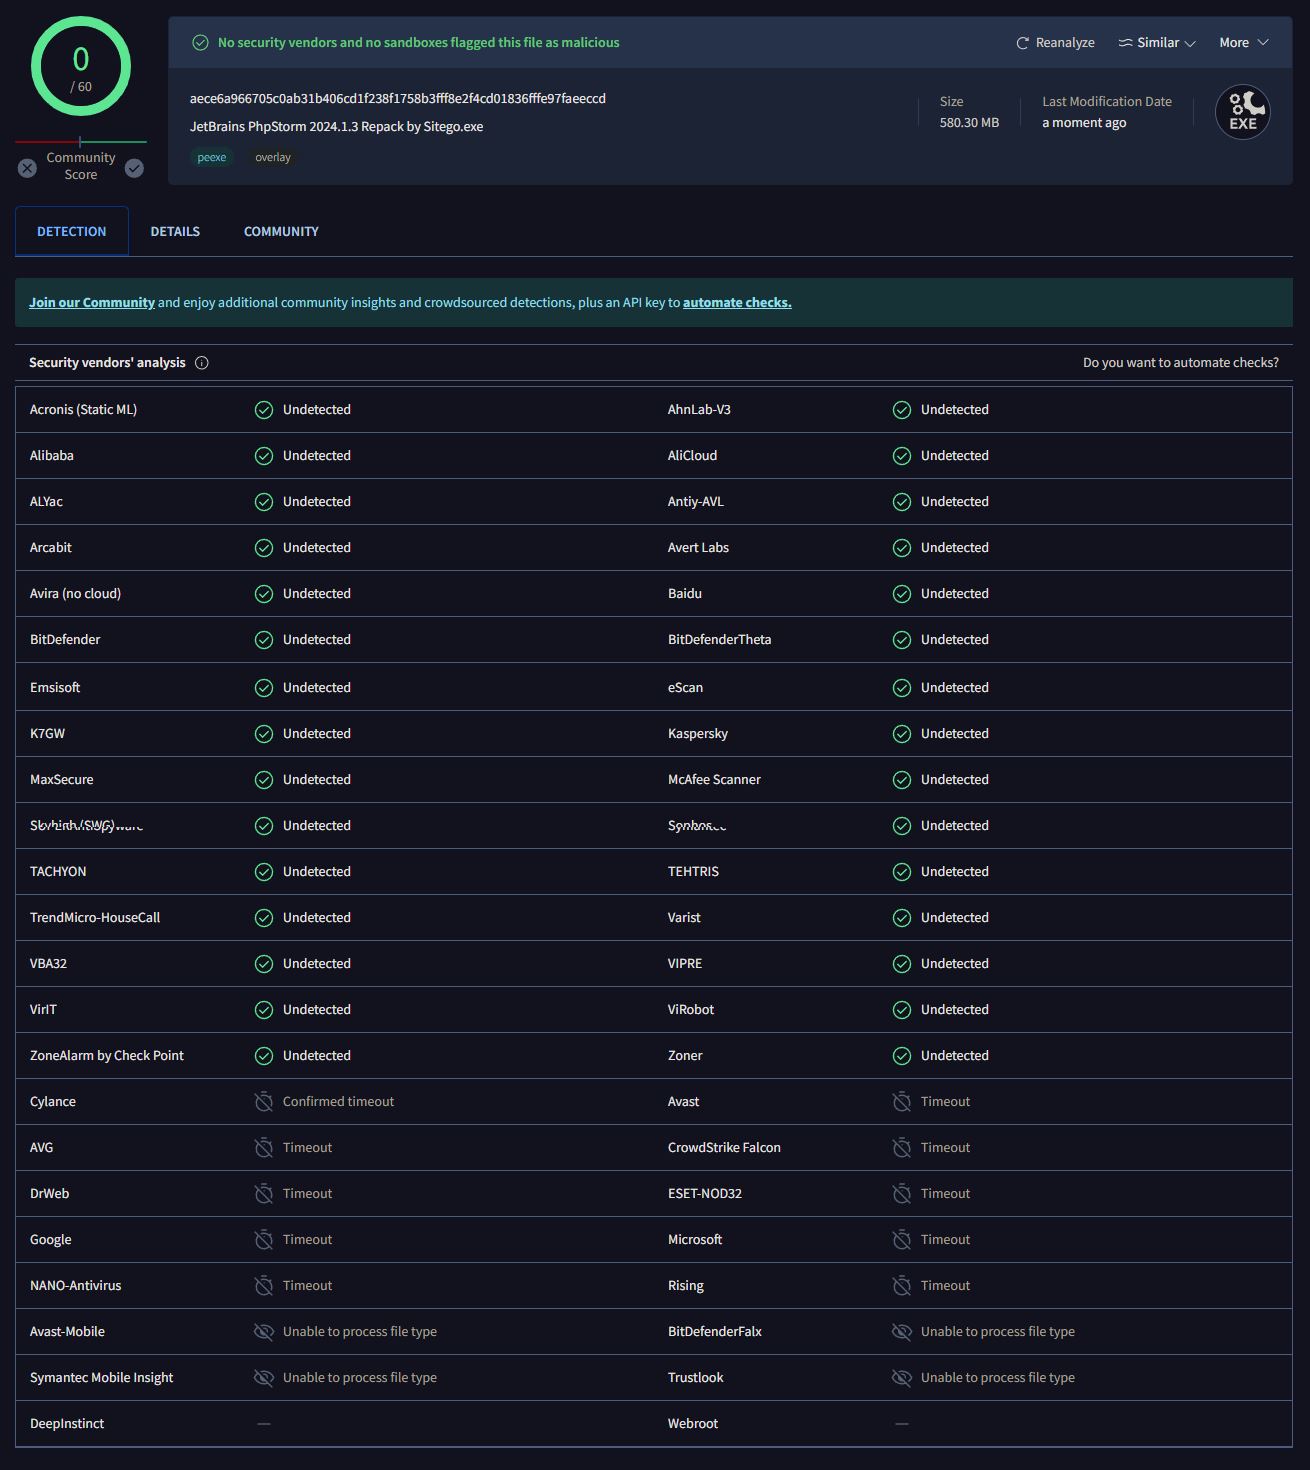Click the green check in the banner
Screen dimensions: 1310x1470
tap(200, 43)
